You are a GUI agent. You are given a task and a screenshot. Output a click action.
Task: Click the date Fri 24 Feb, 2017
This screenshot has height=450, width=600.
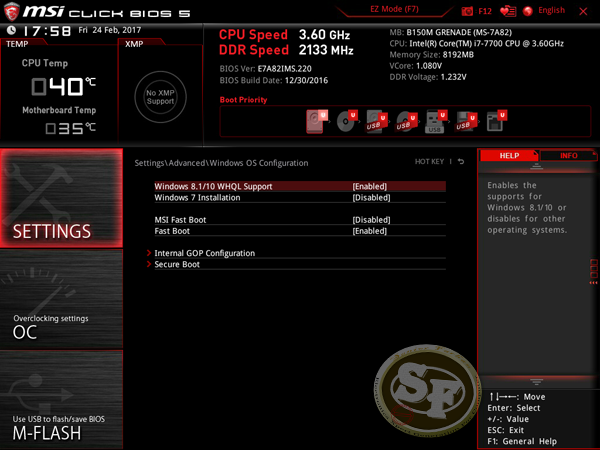(110, 30)
